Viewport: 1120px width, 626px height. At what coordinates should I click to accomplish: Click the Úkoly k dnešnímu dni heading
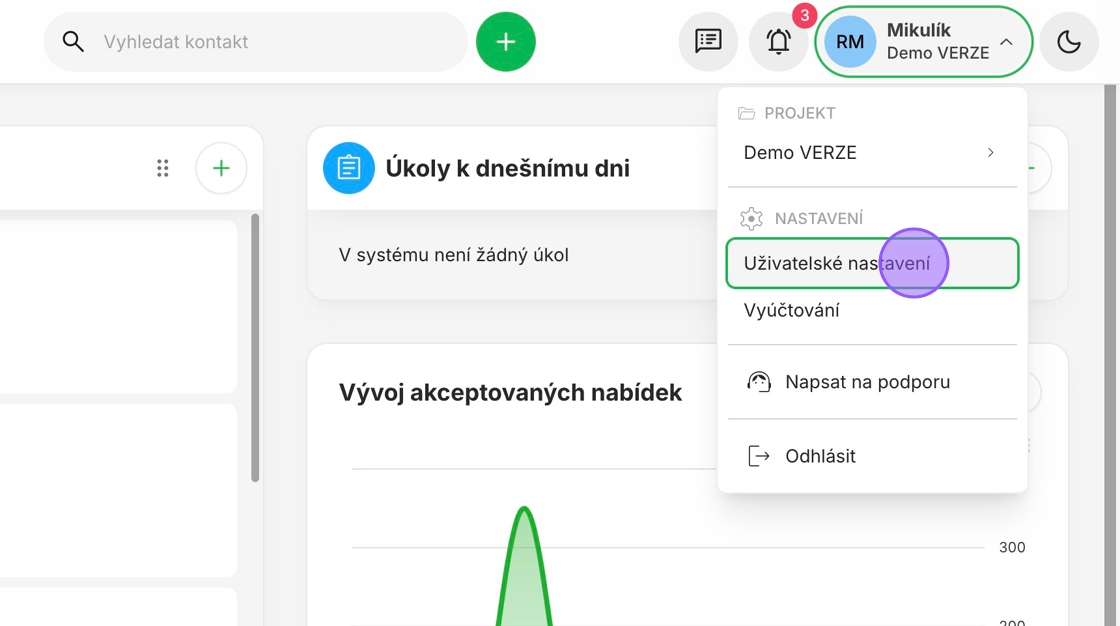click(x=508, y=168)
